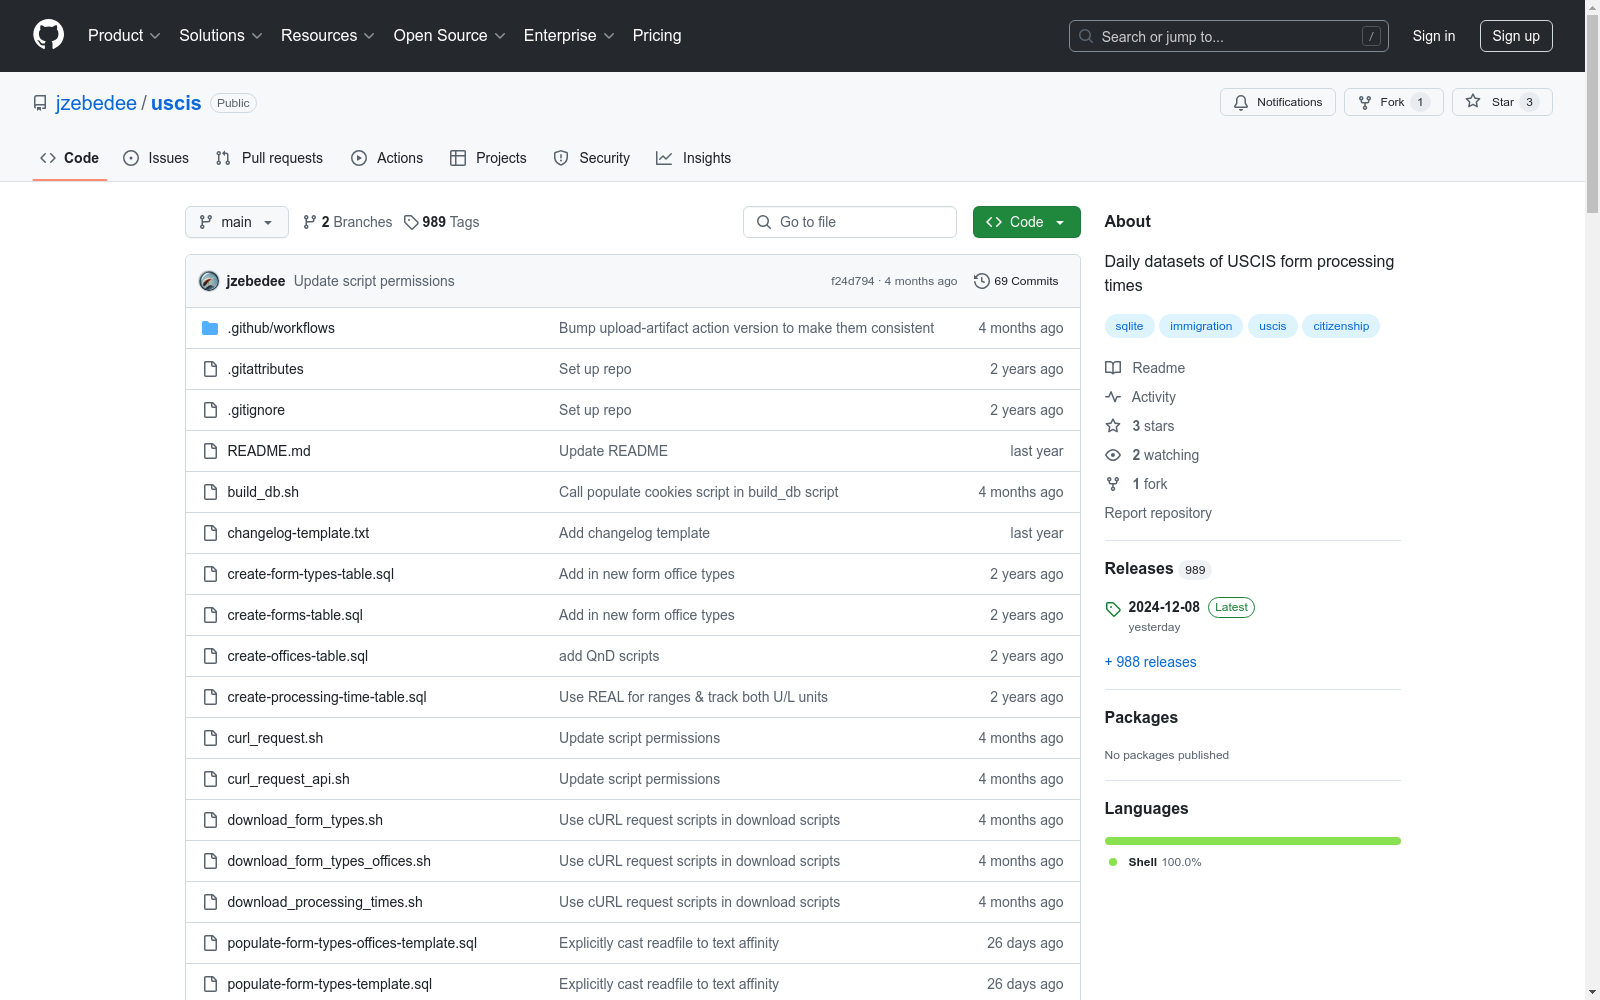Screen dimensions: 1600x1000
Task: Click the 'Update README' commit message
Action: (613, 451)
